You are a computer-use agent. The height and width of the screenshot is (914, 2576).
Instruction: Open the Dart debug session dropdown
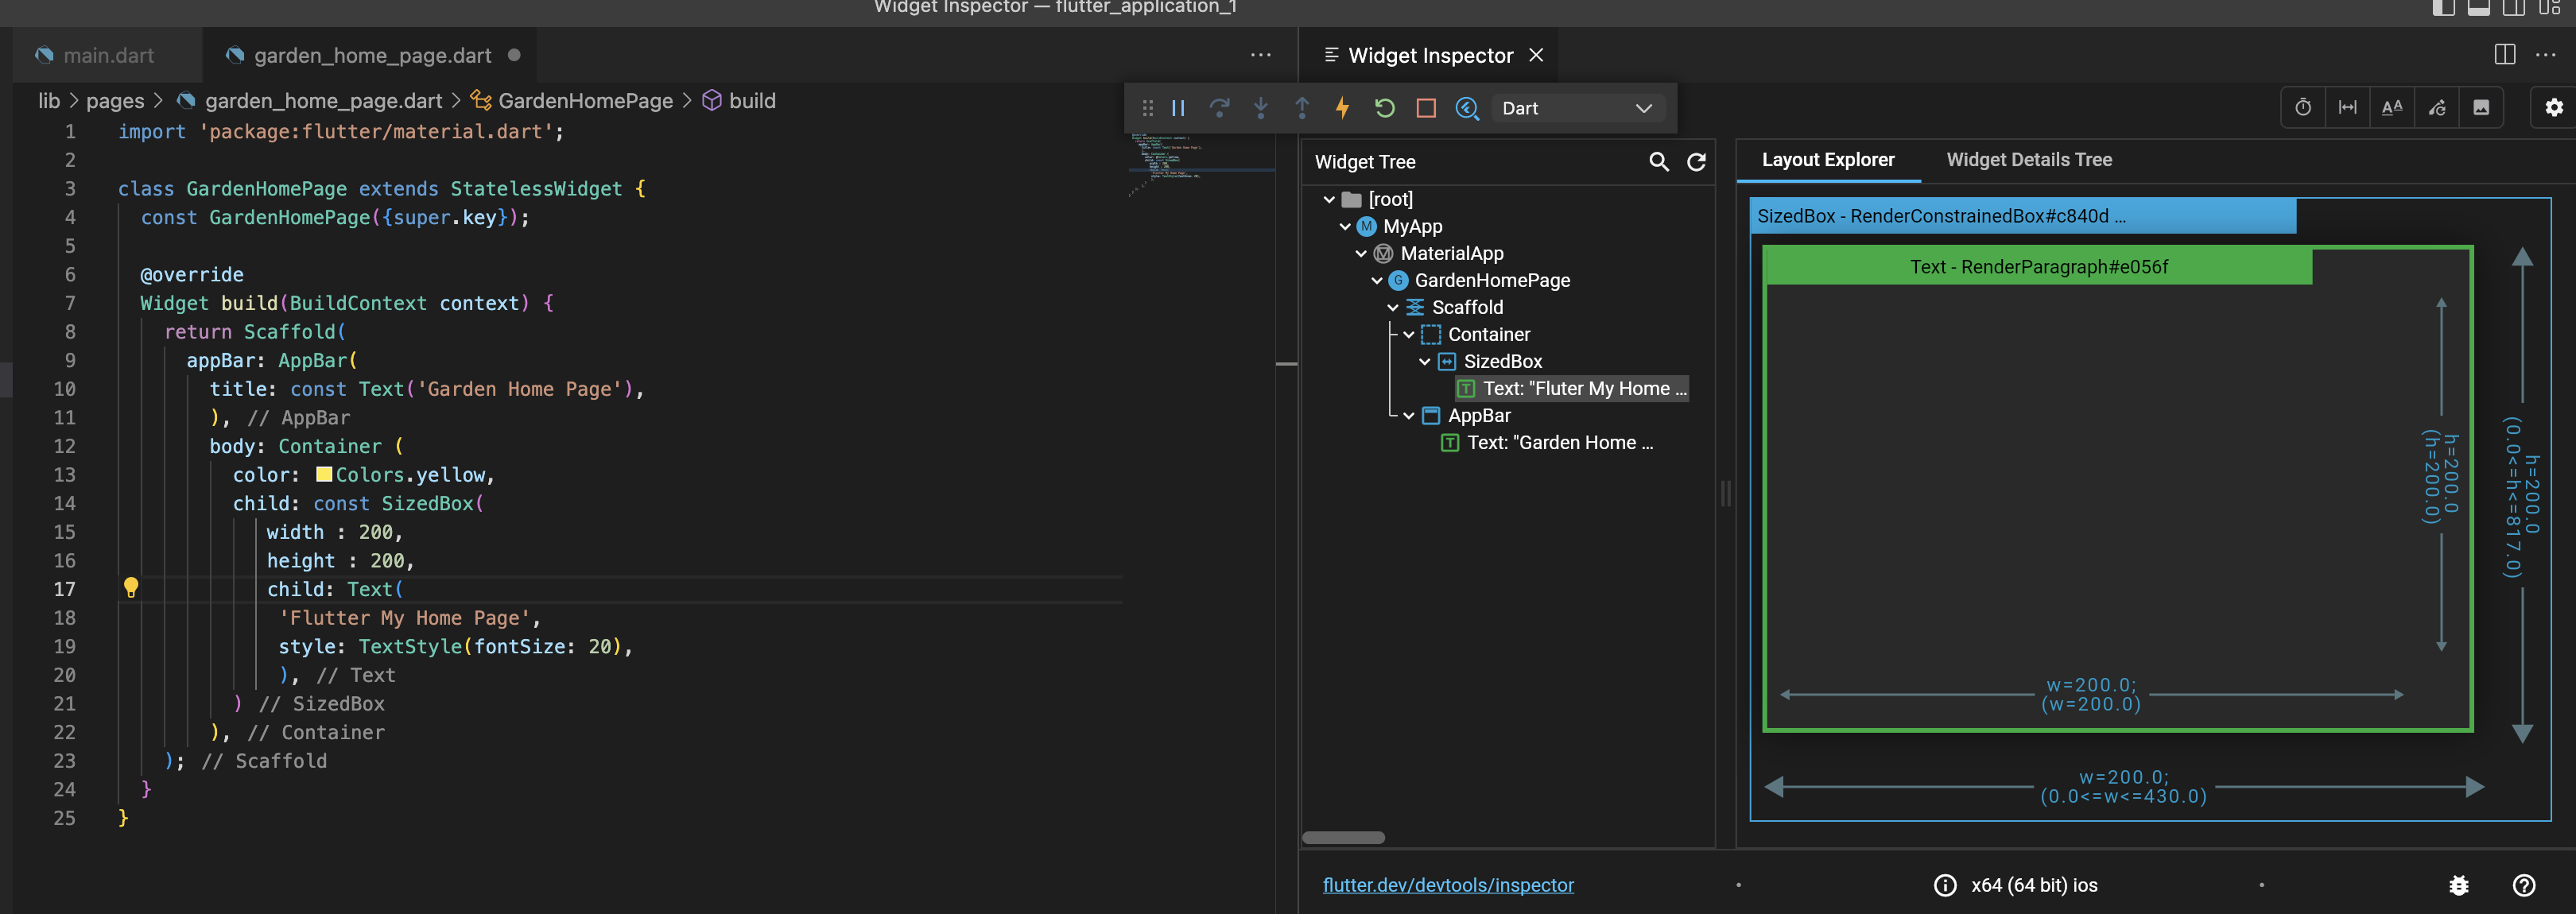(1576, 108)
